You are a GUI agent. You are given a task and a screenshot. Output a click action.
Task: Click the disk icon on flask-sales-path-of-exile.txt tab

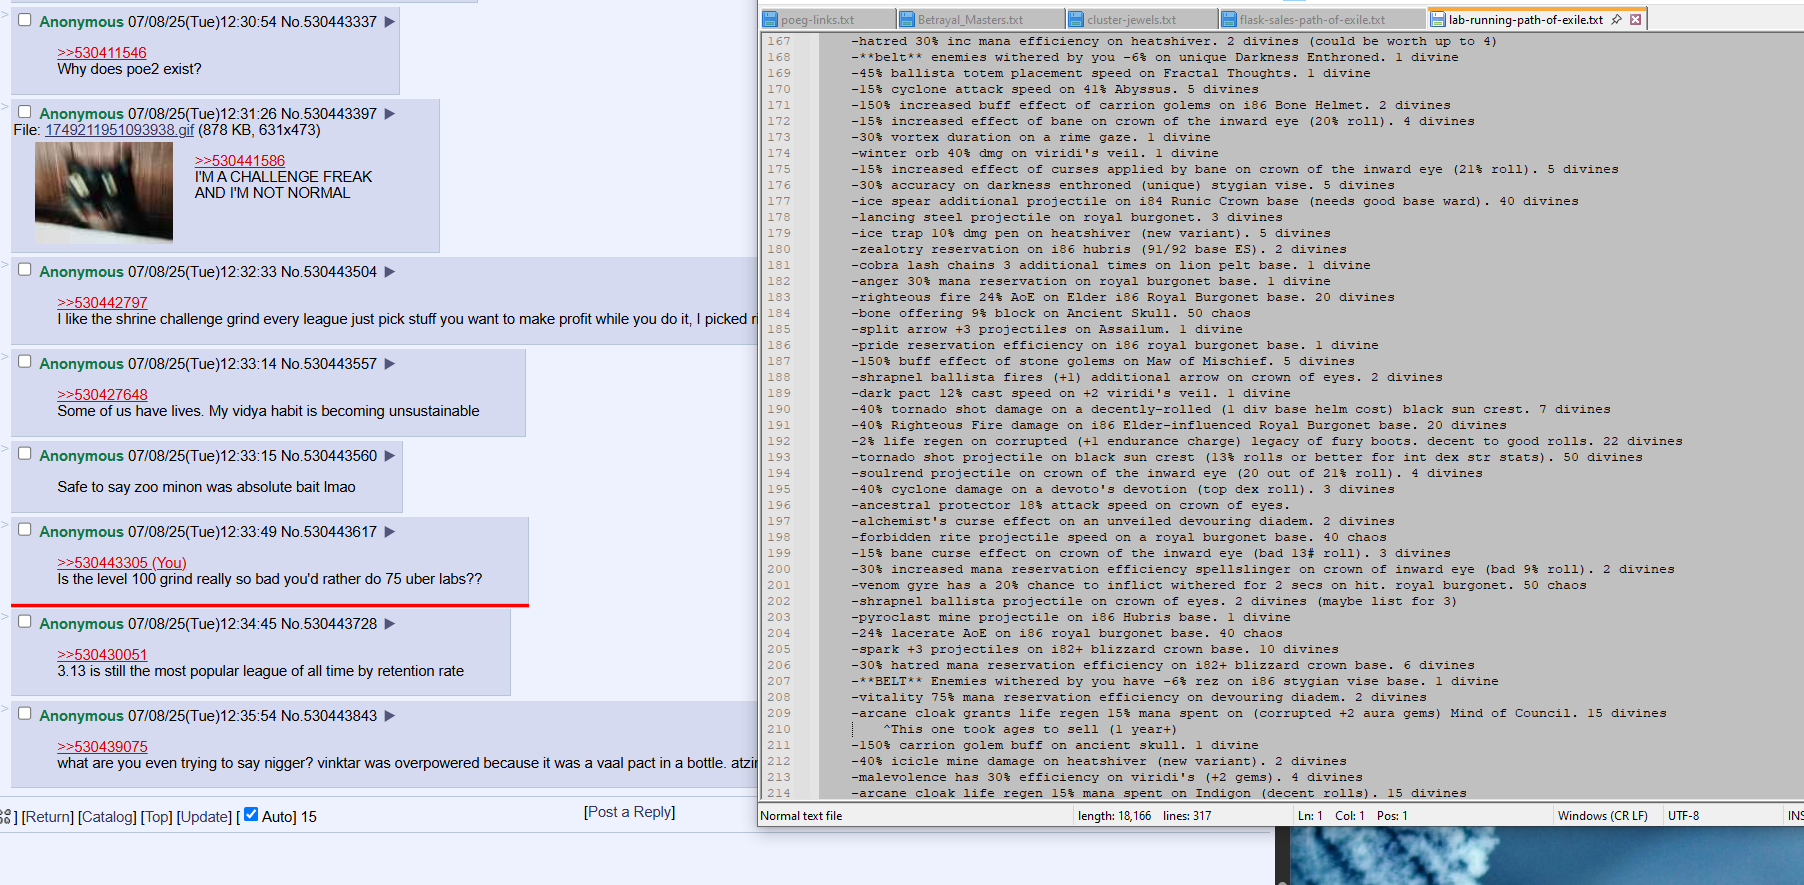(1229, 19)
